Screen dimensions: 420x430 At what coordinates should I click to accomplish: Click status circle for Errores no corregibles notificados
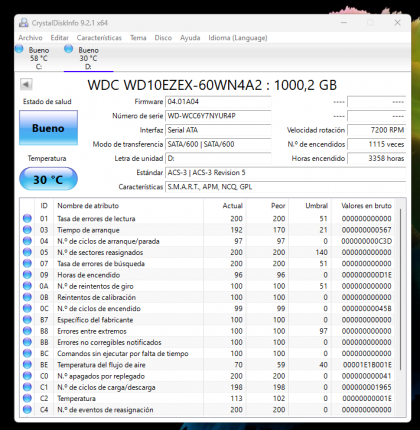[x=27, y=342]
